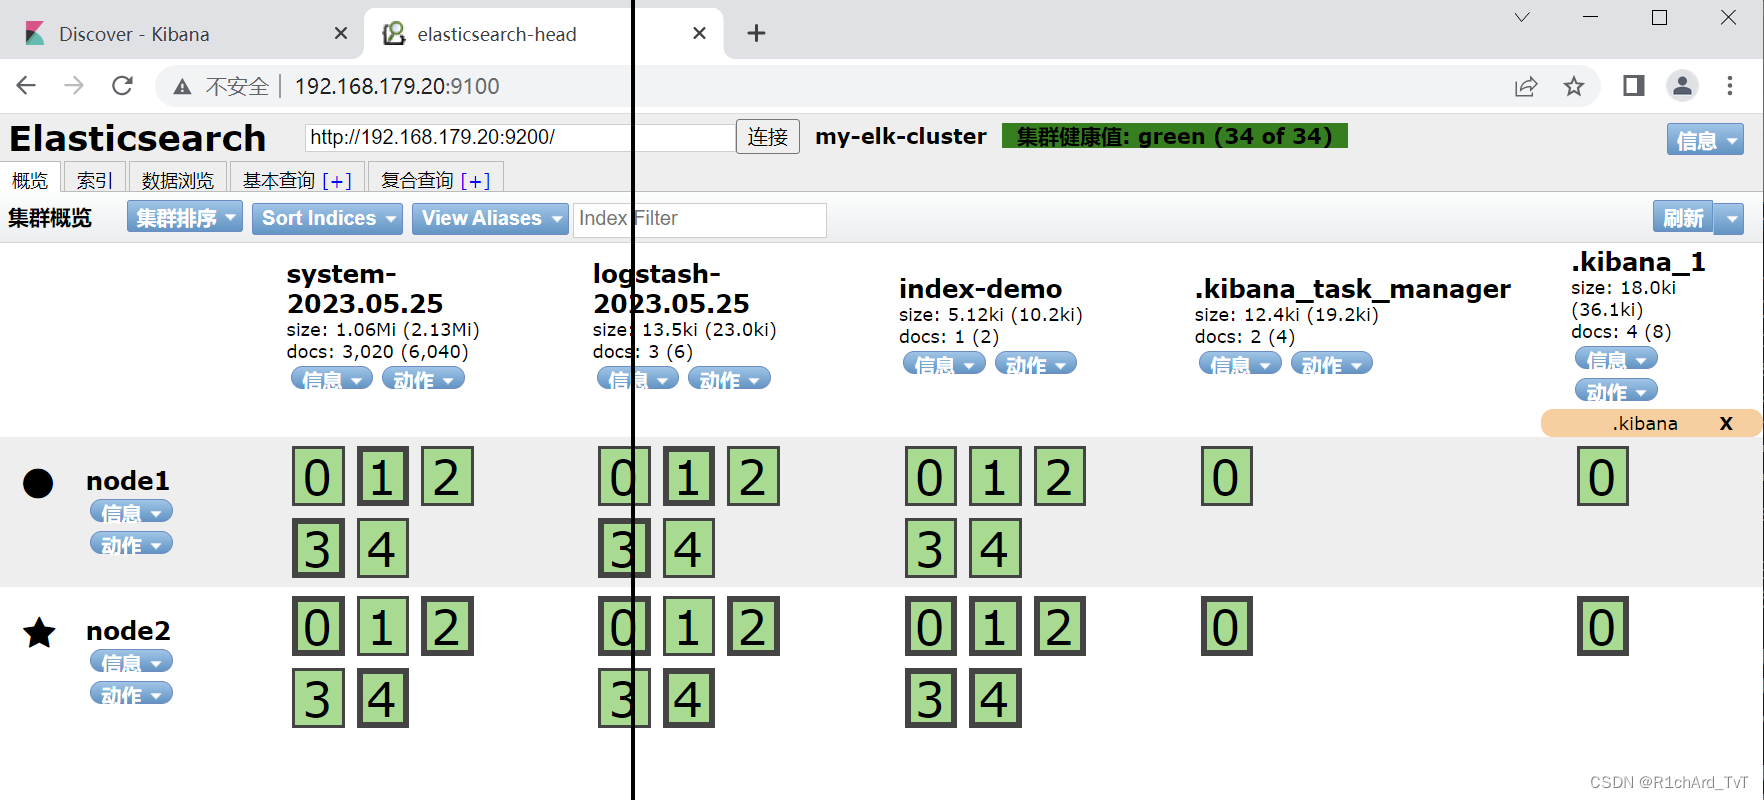Viewport: 1764px width, 800px height.
Task: Open node1 信息 dropdown
Action: click(x=131, y=511)
